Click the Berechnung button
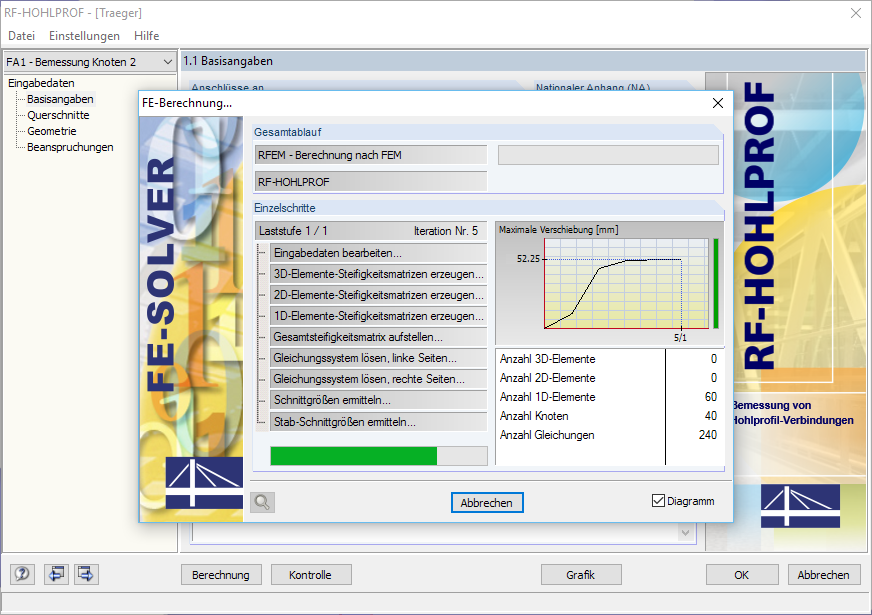Screen dimensions: 872x615 coord(221,574)
